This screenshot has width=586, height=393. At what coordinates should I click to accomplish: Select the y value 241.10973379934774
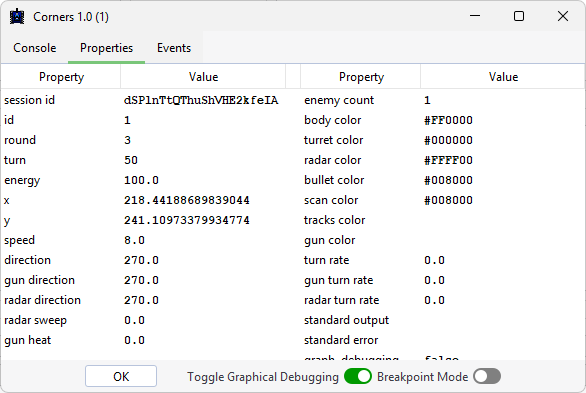pos(187,220)
